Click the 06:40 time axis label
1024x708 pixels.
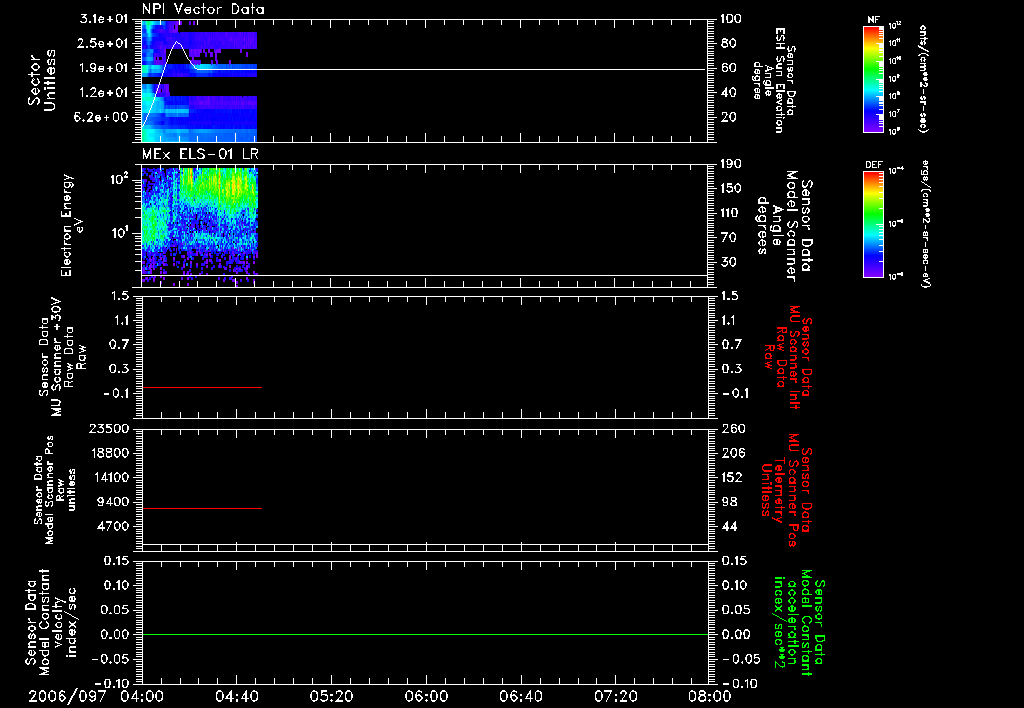pos(520,696)
